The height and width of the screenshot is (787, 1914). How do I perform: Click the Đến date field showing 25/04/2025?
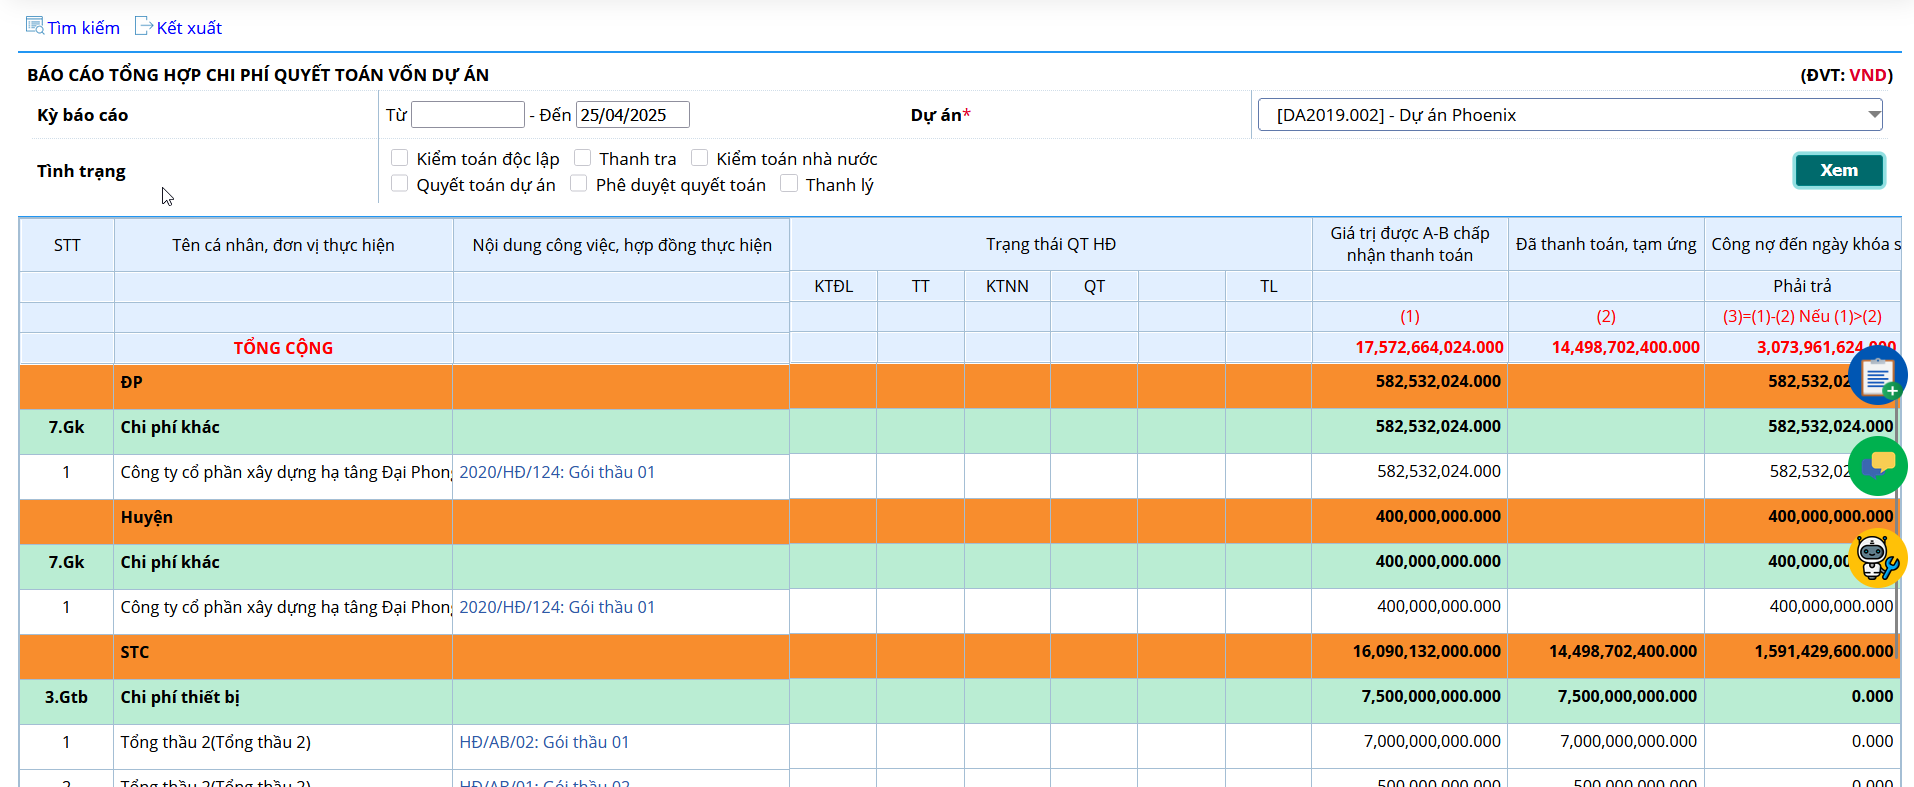(x=632, y=115)
